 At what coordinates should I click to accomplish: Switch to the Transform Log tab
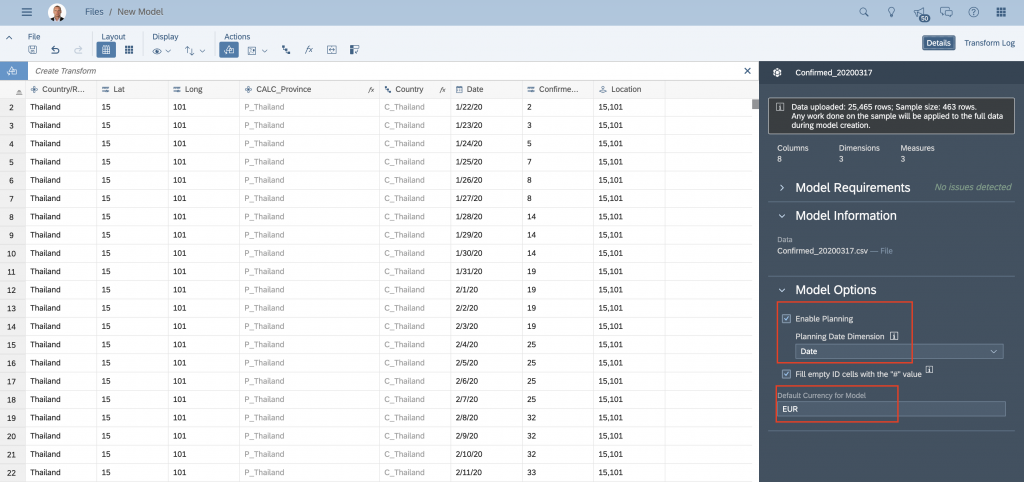tap(989, 43)
